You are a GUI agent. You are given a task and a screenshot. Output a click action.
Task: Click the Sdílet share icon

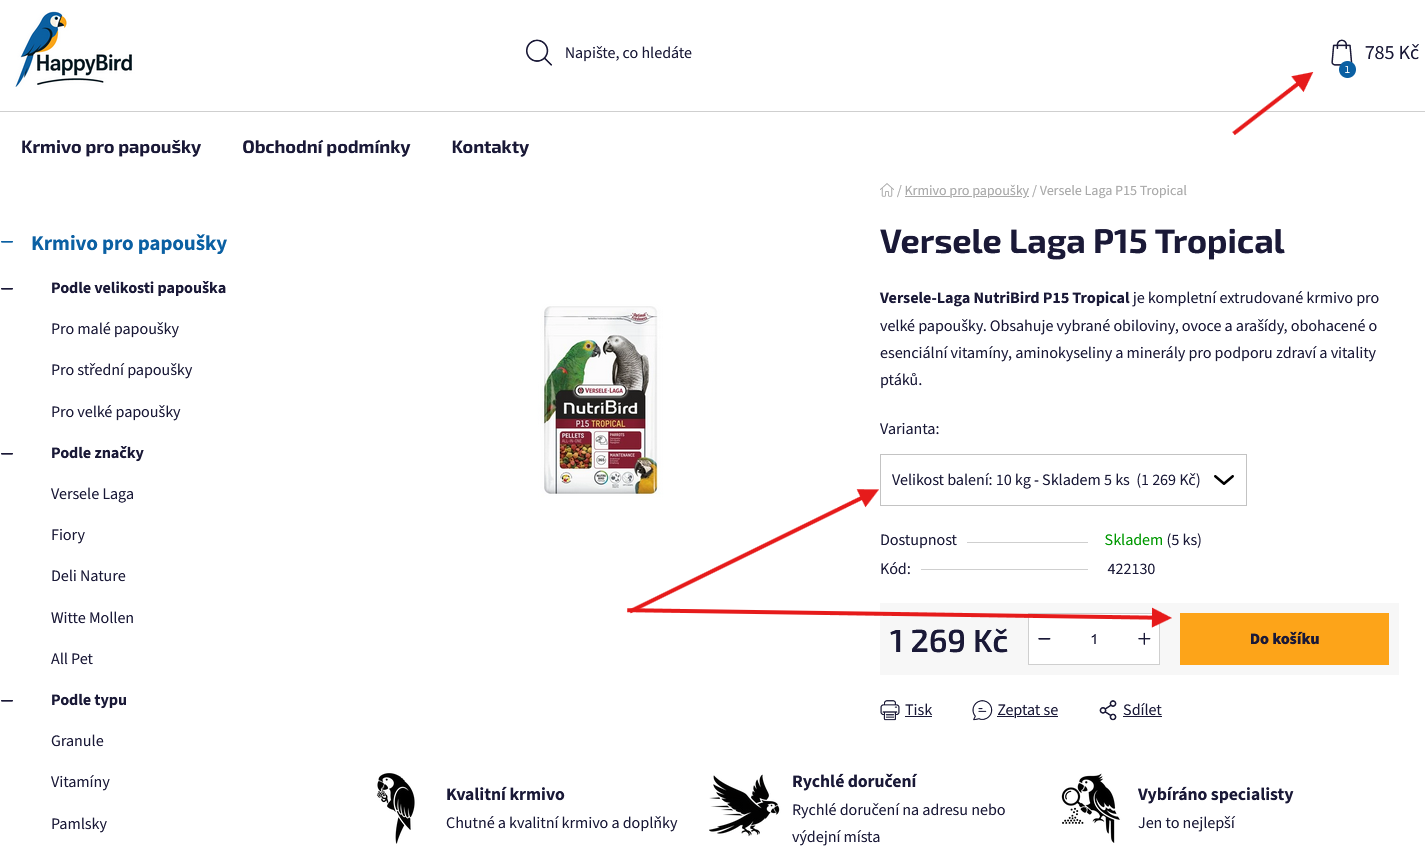click(1108, 710)
